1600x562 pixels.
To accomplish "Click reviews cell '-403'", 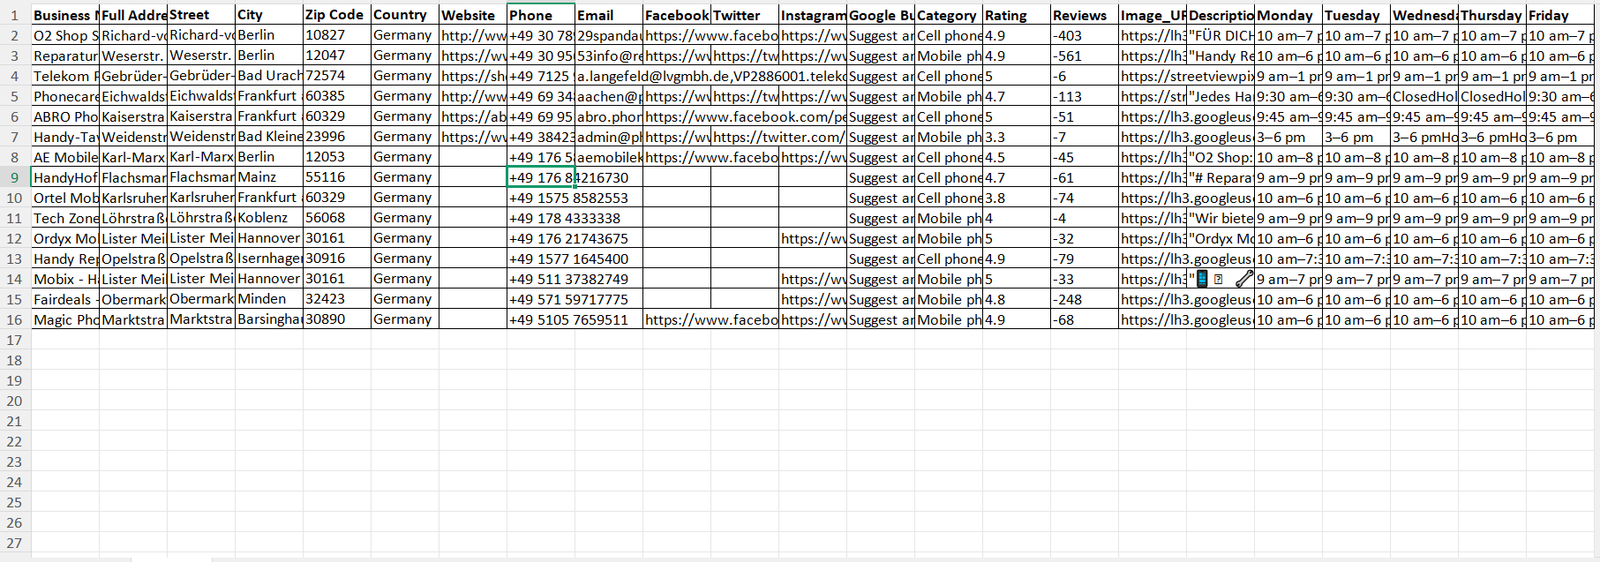I will point(1084,35).
